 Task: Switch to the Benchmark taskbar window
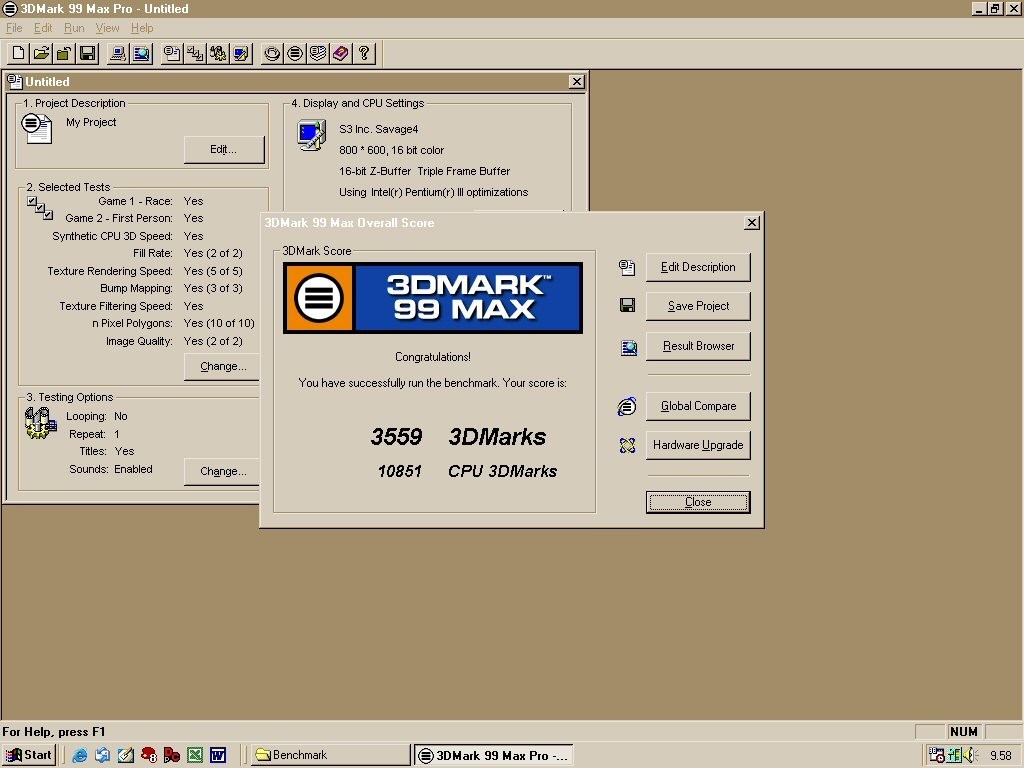[x=330, y=755]
